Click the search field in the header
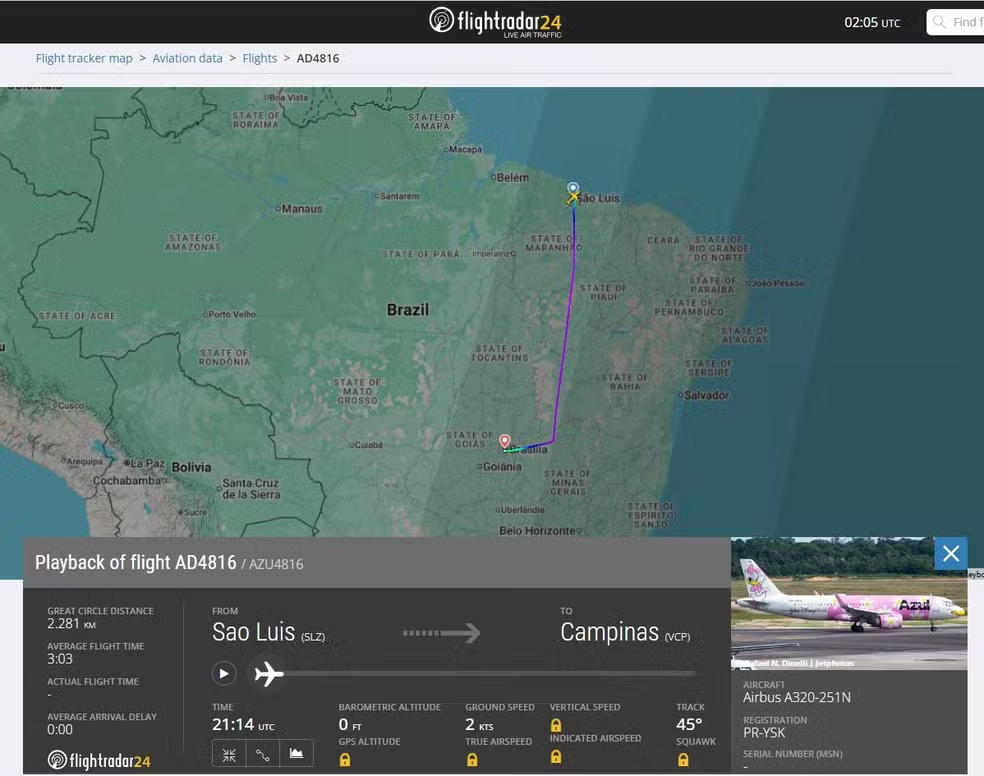Screen dimensions: 984x776 pyautogui.click(x=960, y=22)
